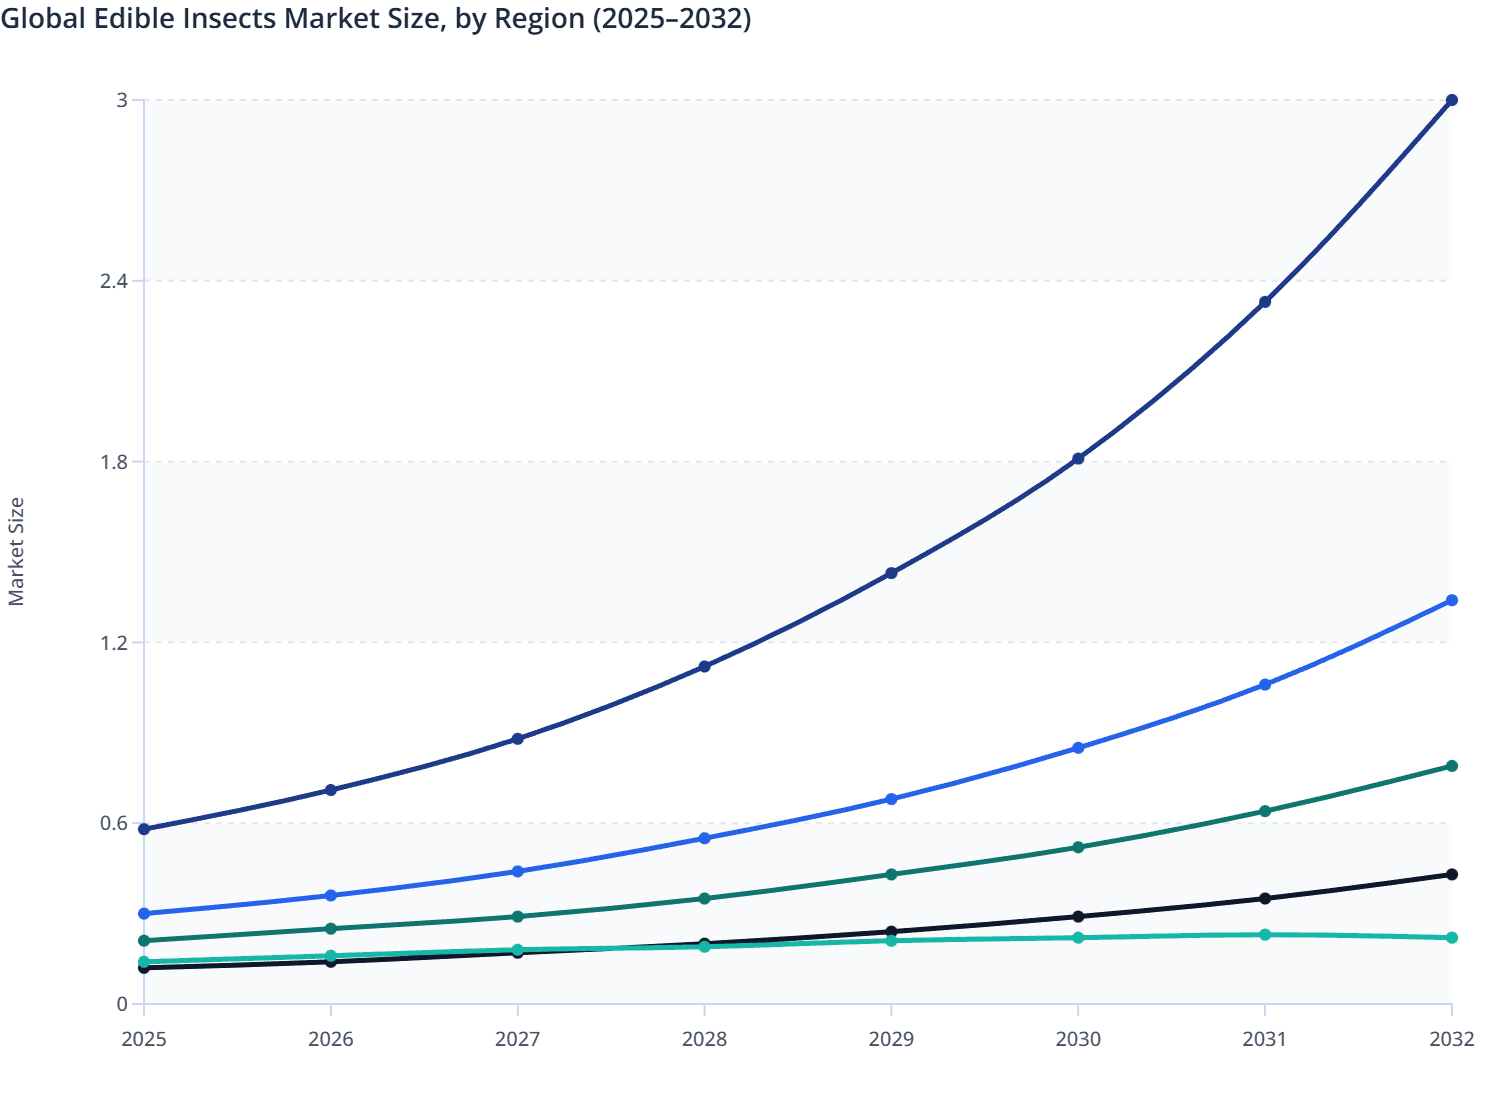Select the bright blue line's 2032 data point

[1451, 600]
